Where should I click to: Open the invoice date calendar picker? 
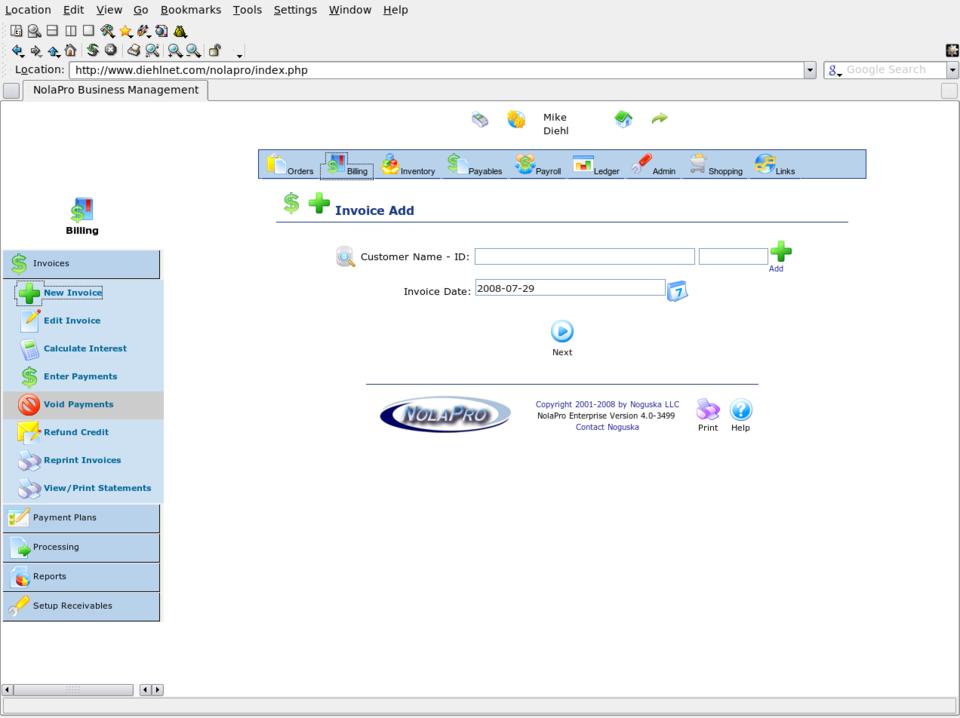(677, 291)
